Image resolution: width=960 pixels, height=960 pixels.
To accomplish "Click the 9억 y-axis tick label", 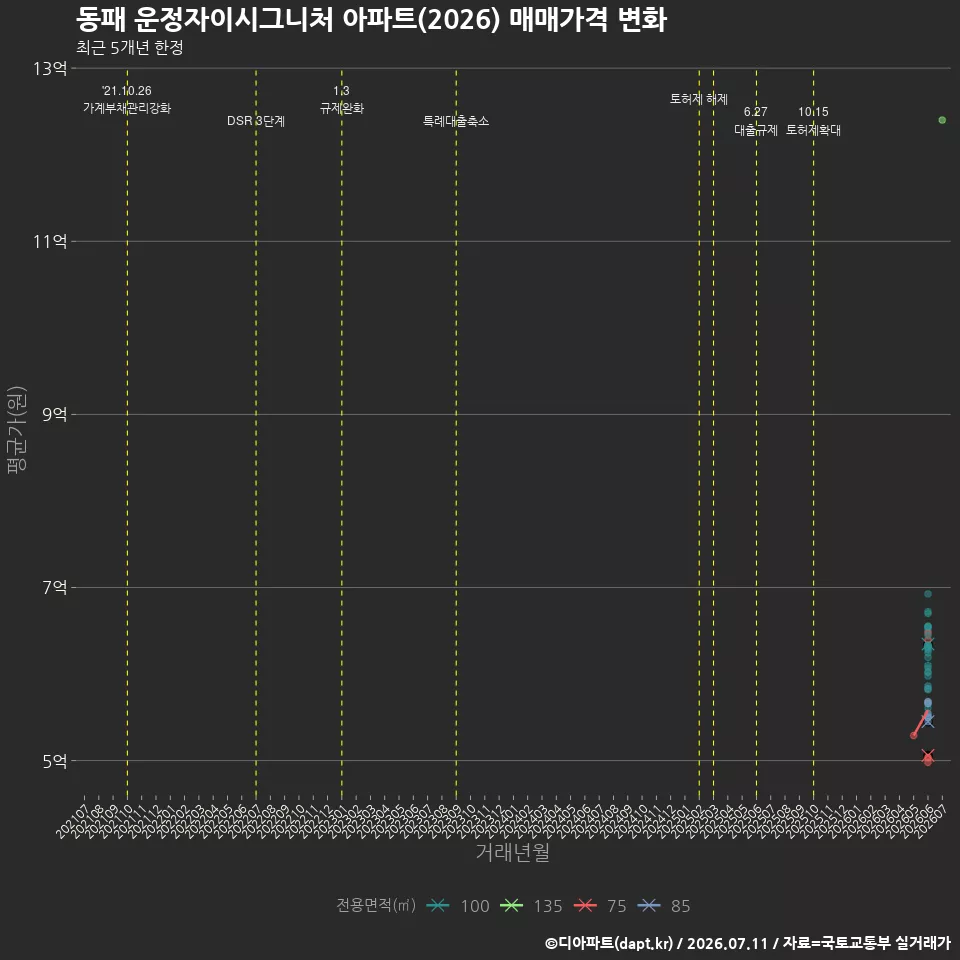I will coord(54,414).
